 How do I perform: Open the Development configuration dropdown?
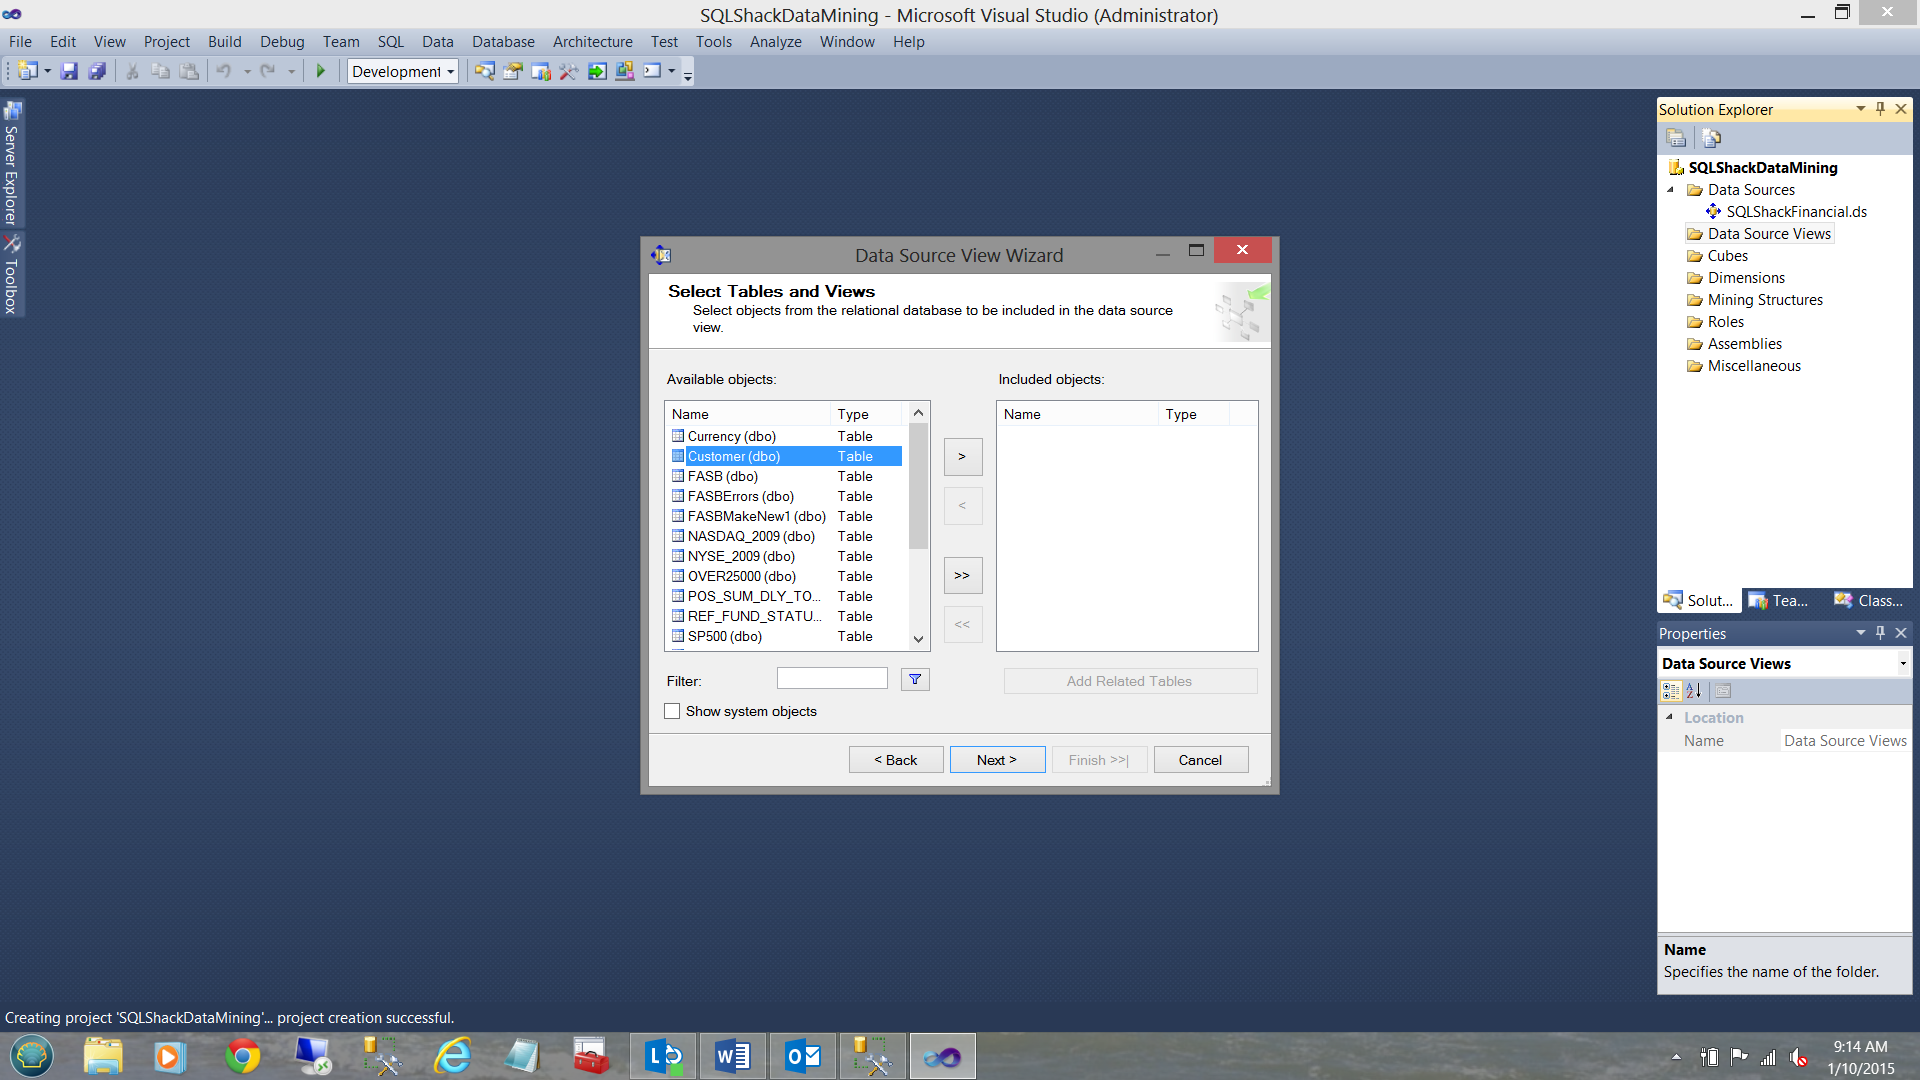451,71
